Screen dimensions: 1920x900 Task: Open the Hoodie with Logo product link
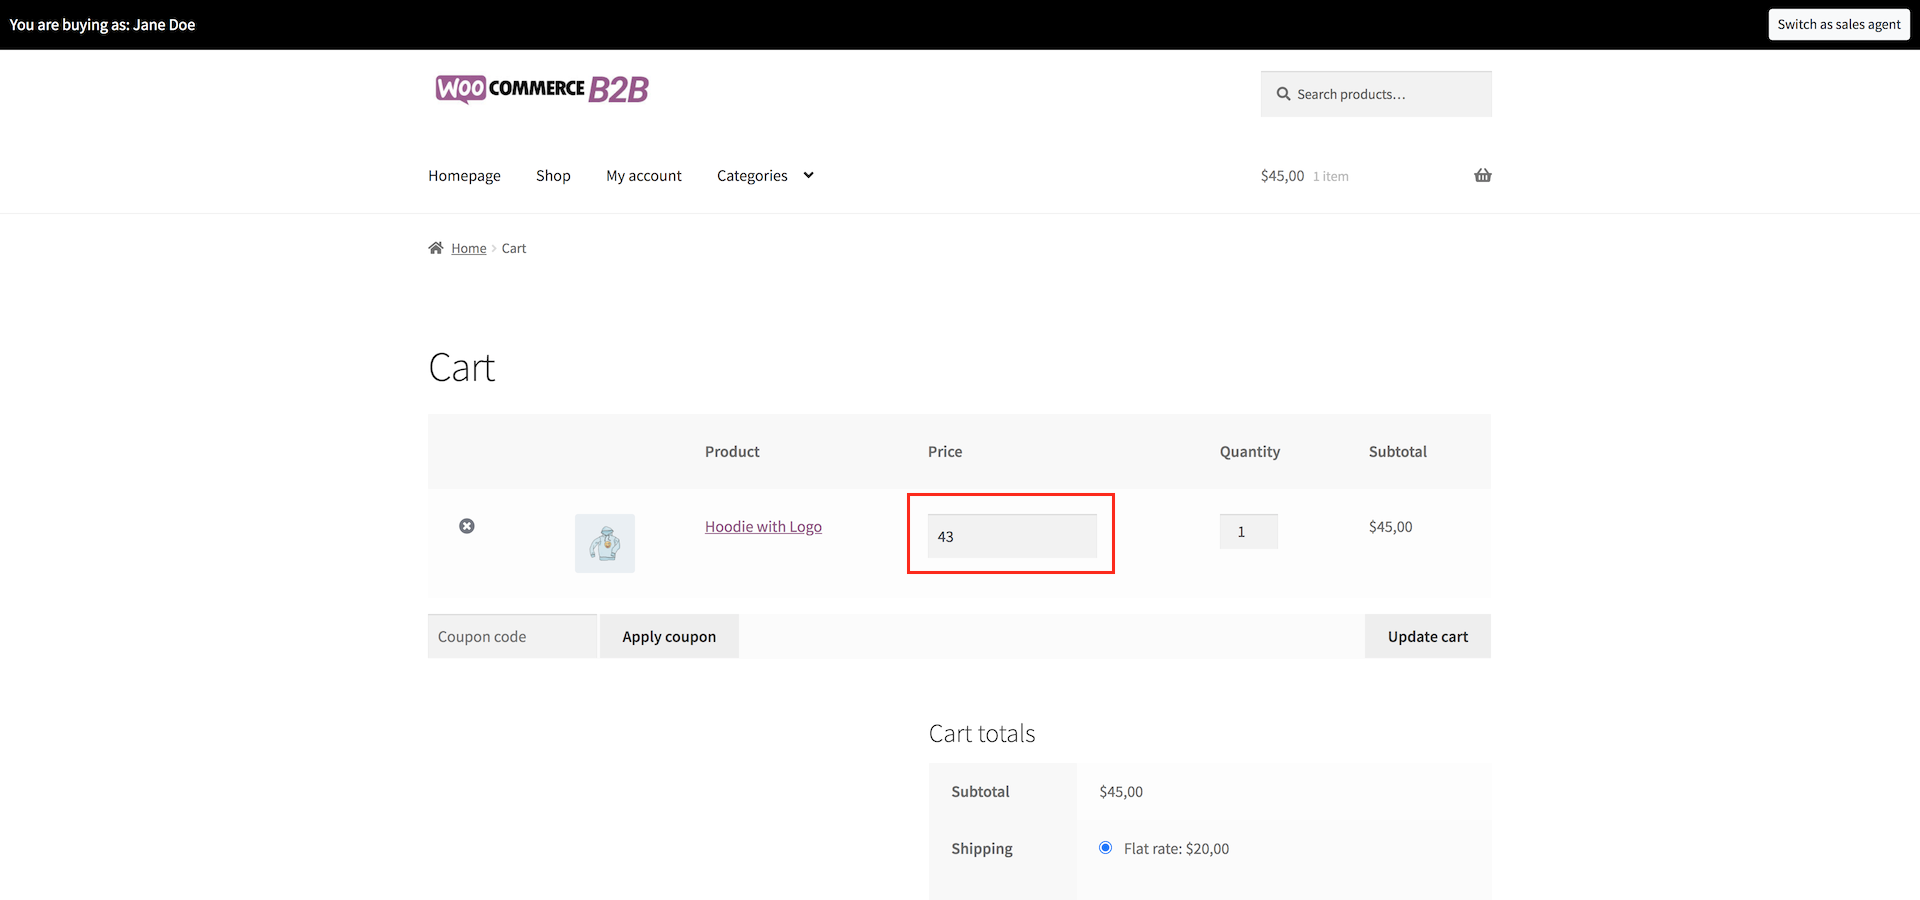[x=763, y=525]
